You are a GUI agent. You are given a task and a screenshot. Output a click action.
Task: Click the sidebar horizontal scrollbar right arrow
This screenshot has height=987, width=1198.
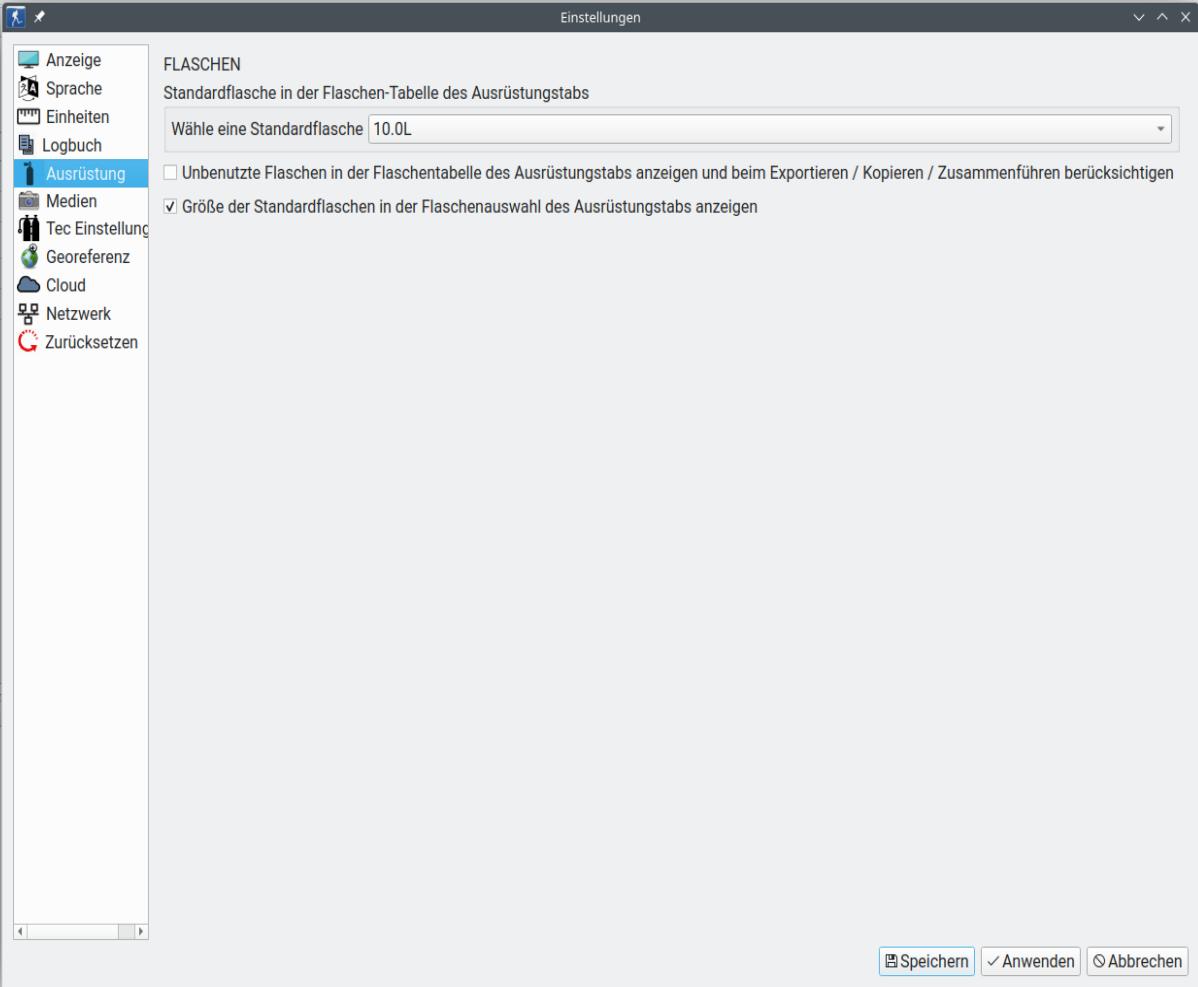[140, 932]
